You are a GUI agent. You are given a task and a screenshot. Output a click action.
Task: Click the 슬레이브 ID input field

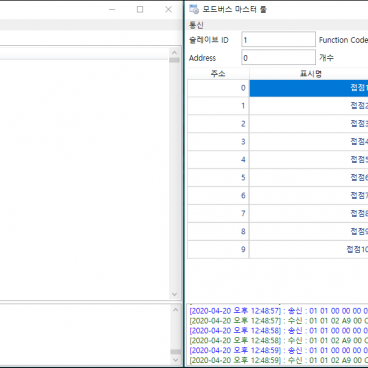pyautogui.click(x=278, y=40)
